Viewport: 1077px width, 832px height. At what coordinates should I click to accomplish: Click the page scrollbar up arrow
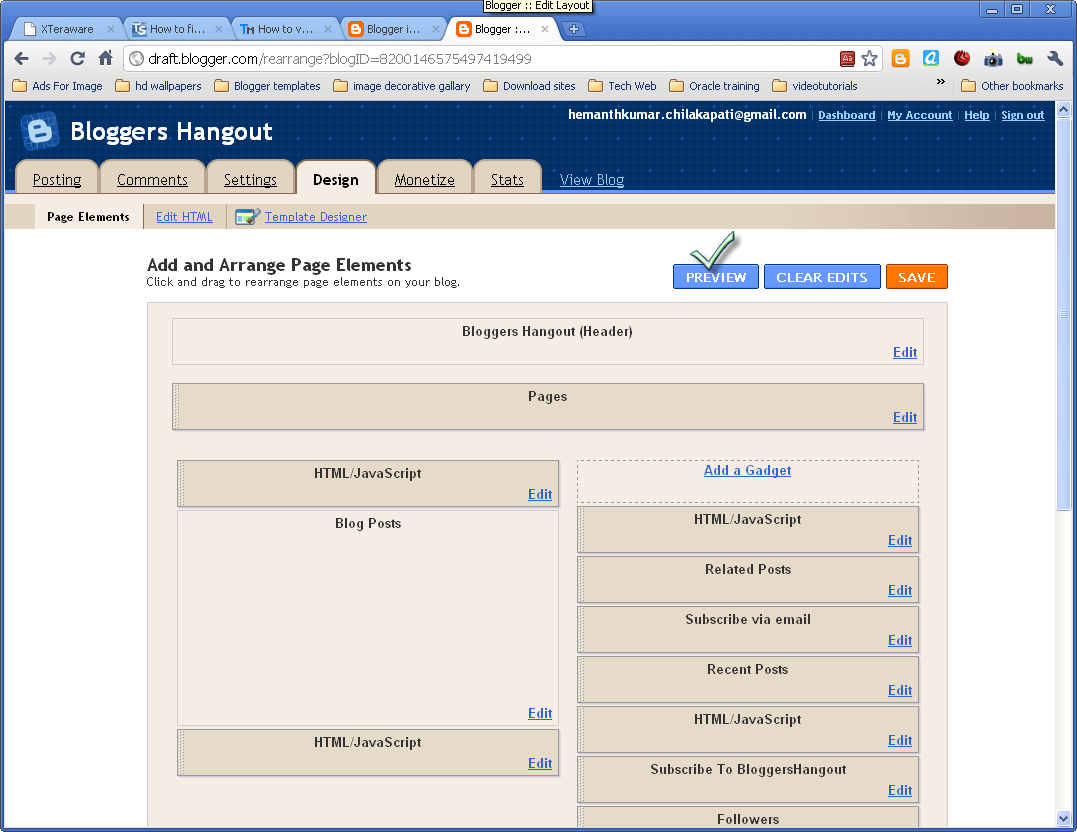(1063, 109)
